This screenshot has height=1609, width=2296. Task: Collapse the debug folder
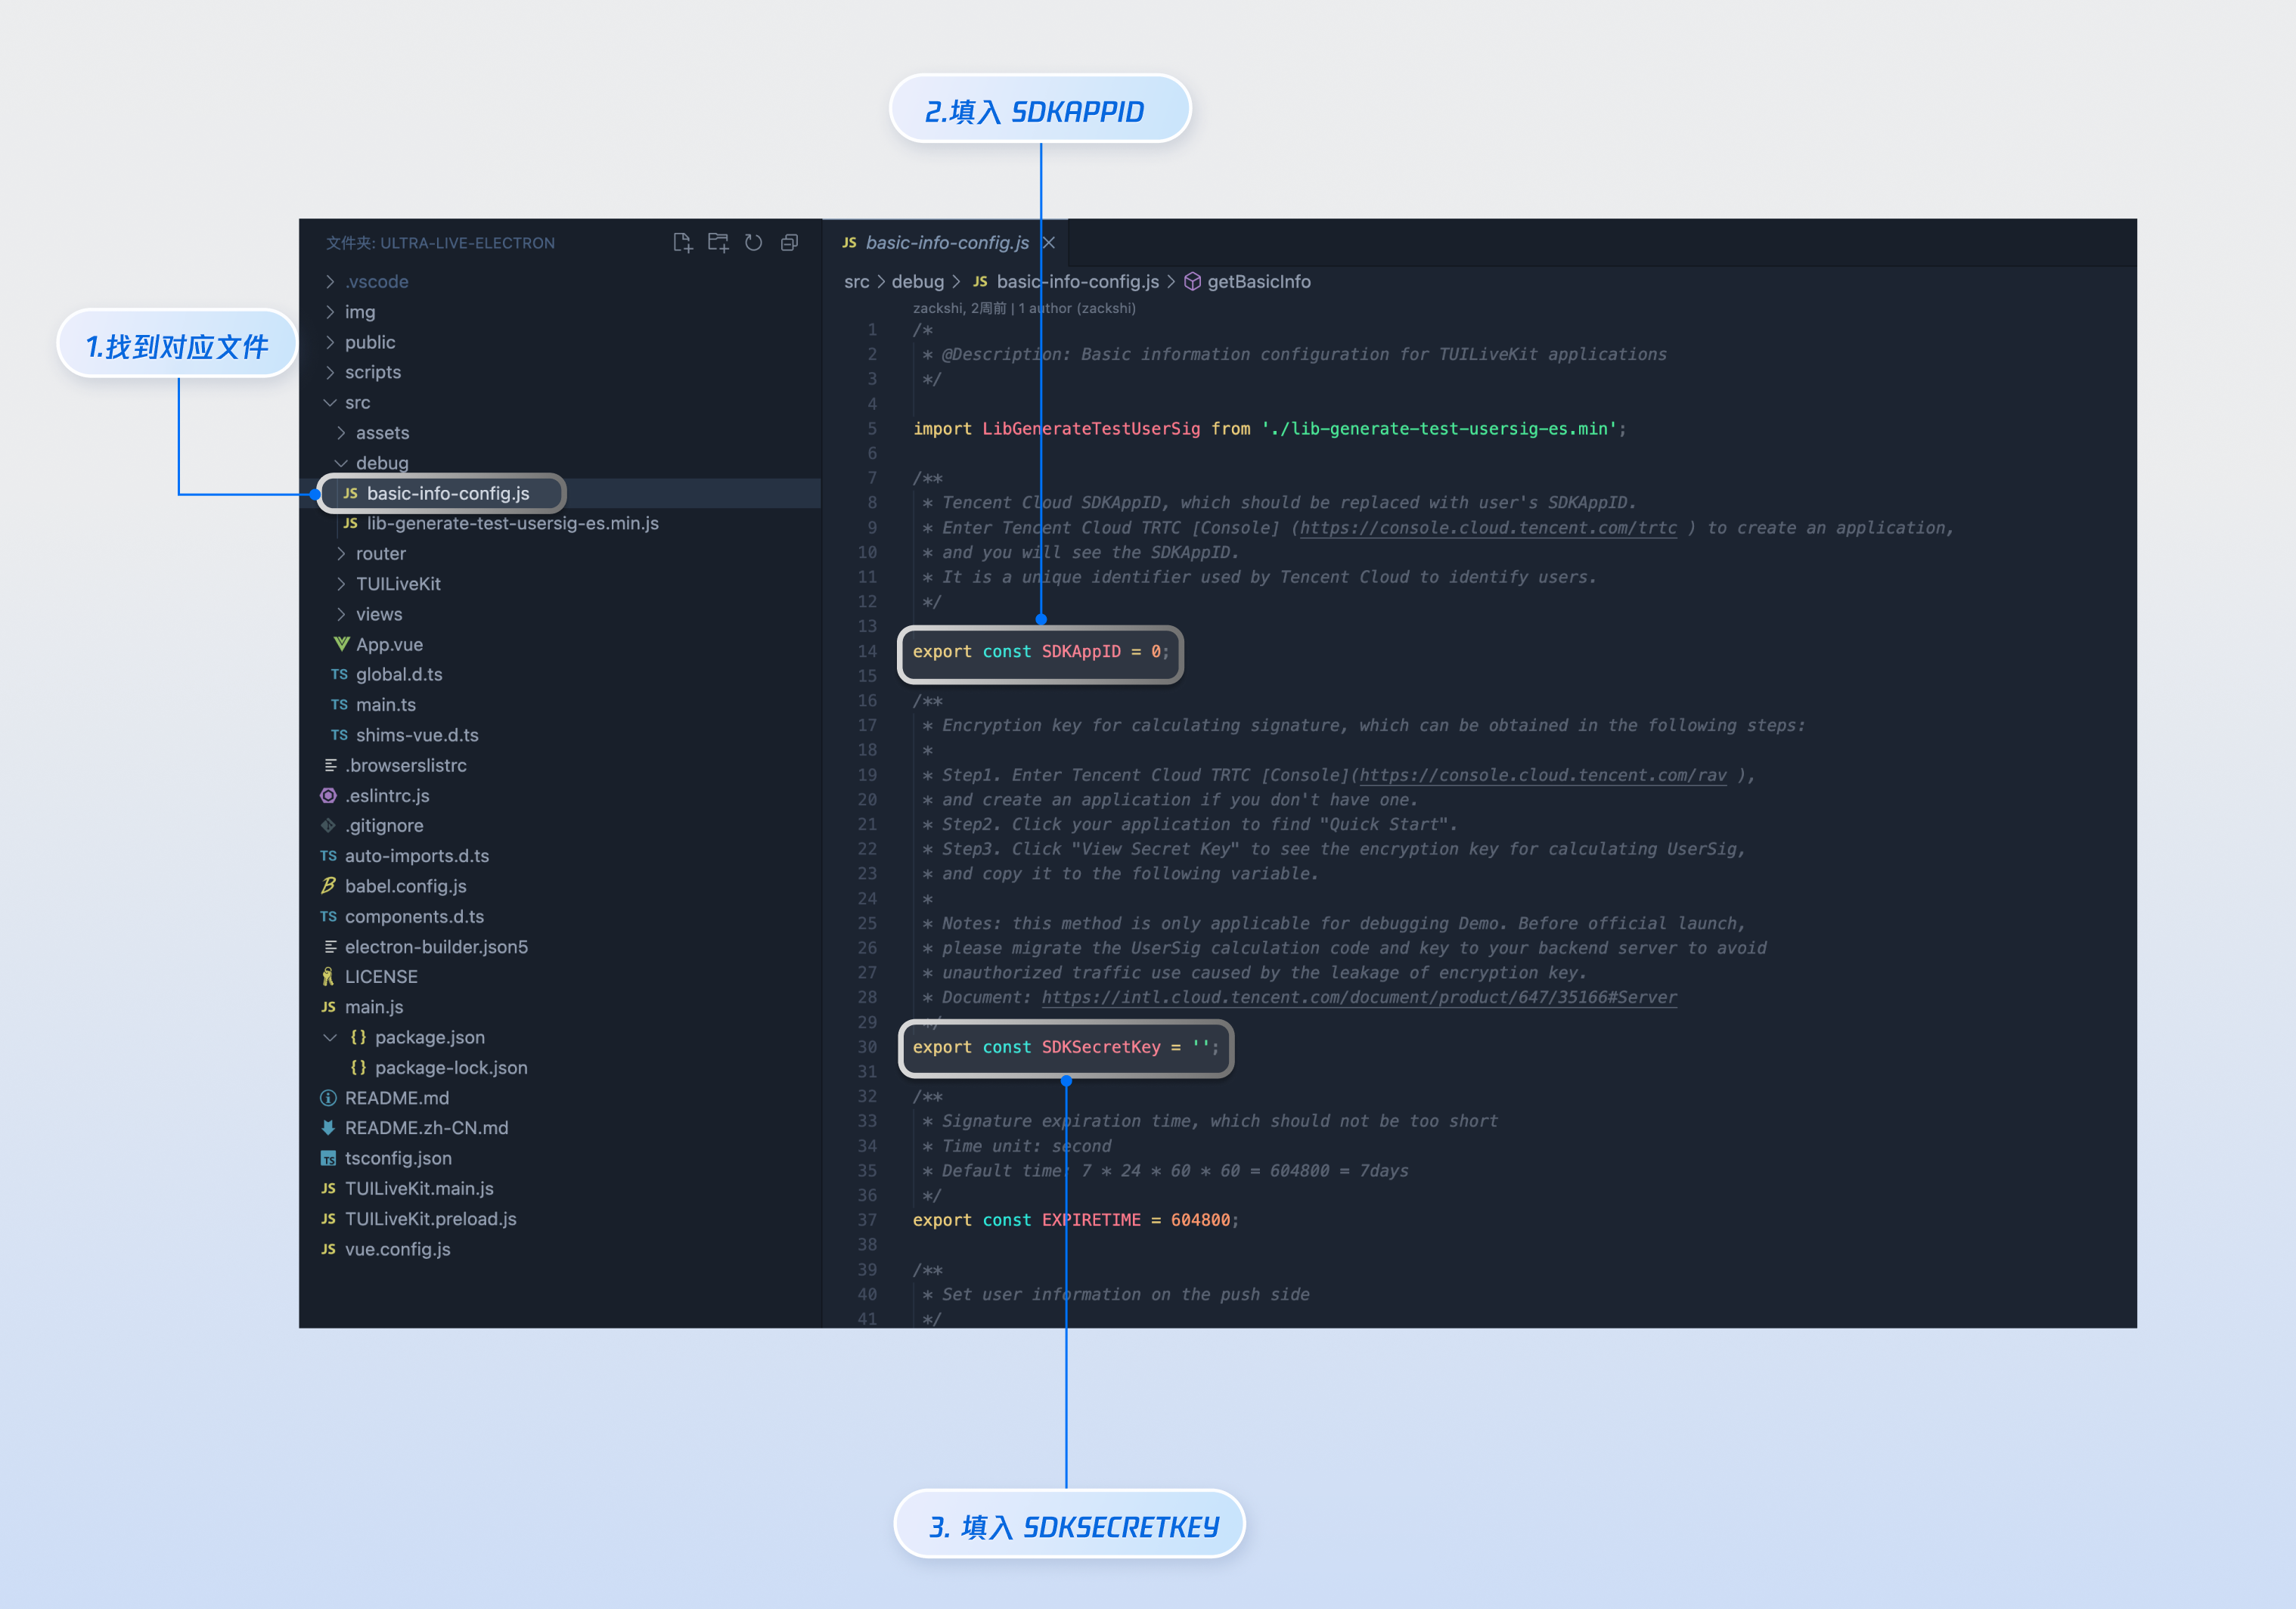click(381, 463)
